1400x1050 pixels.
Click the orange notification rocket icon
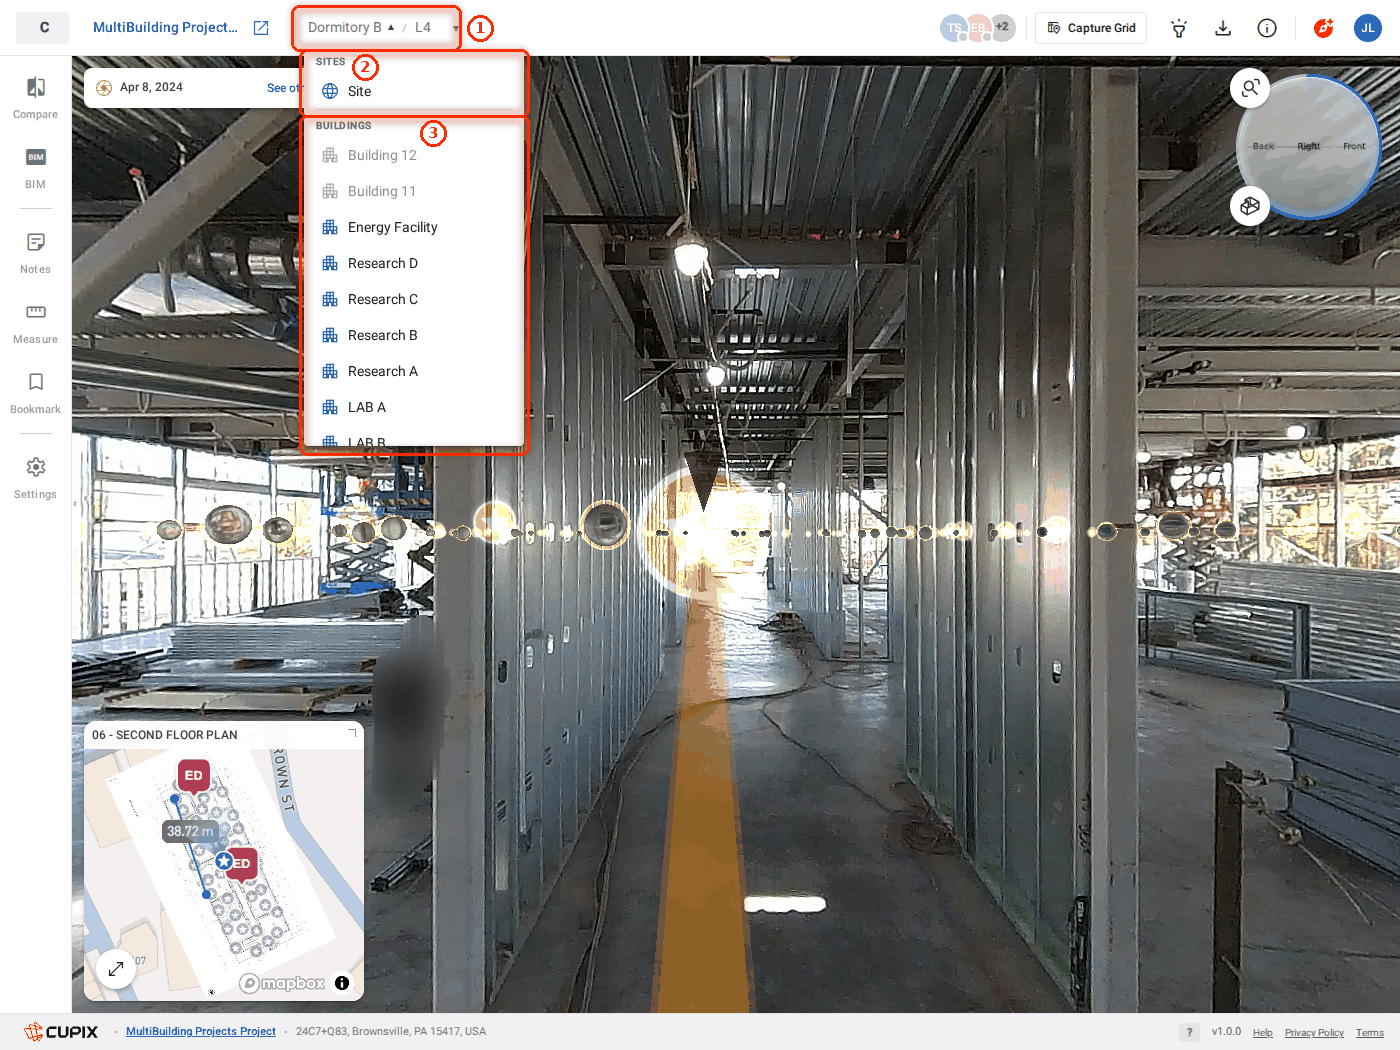1324,28
